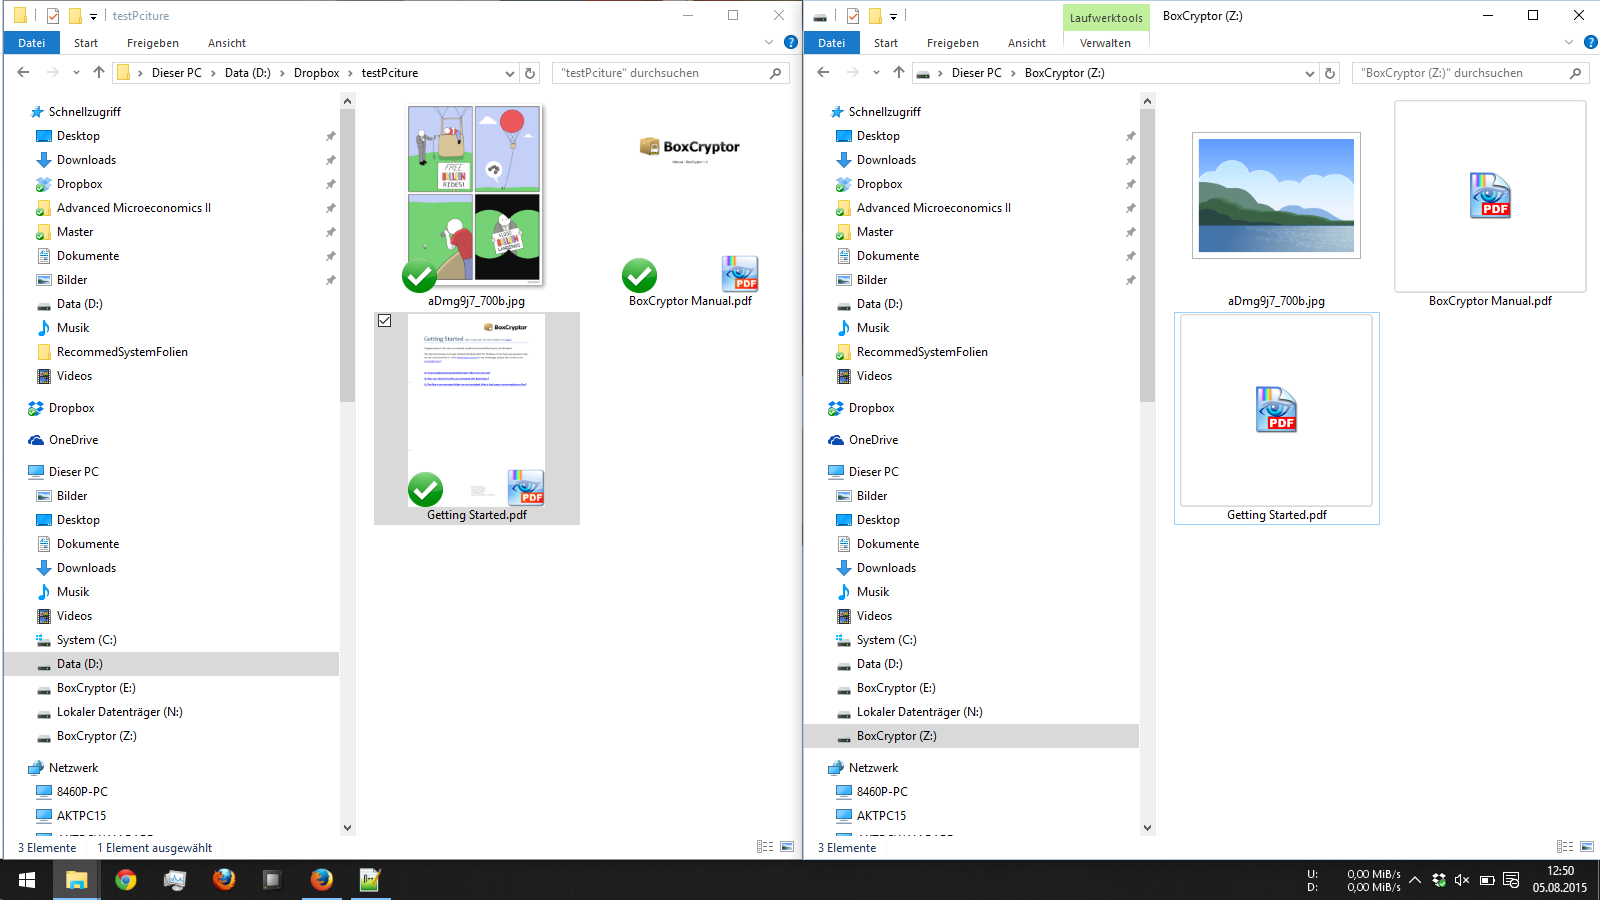
Task: Open help in the BoxCryptor (Z:) window
Action: pyautogui.click(x=1591, y=43)
